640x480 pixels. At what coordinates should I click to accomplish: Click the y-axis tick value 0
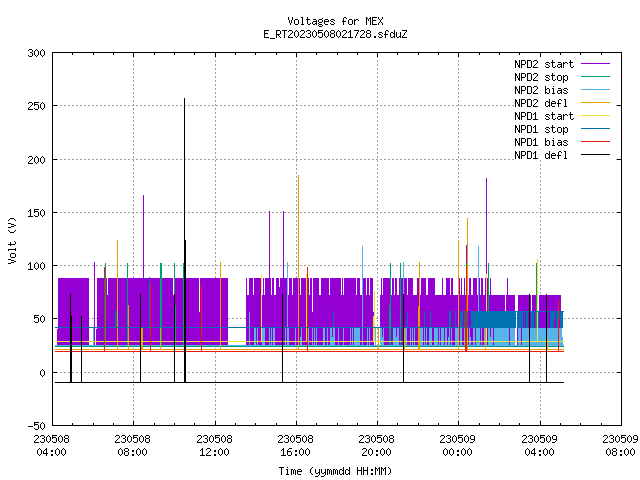click(42, 373)
